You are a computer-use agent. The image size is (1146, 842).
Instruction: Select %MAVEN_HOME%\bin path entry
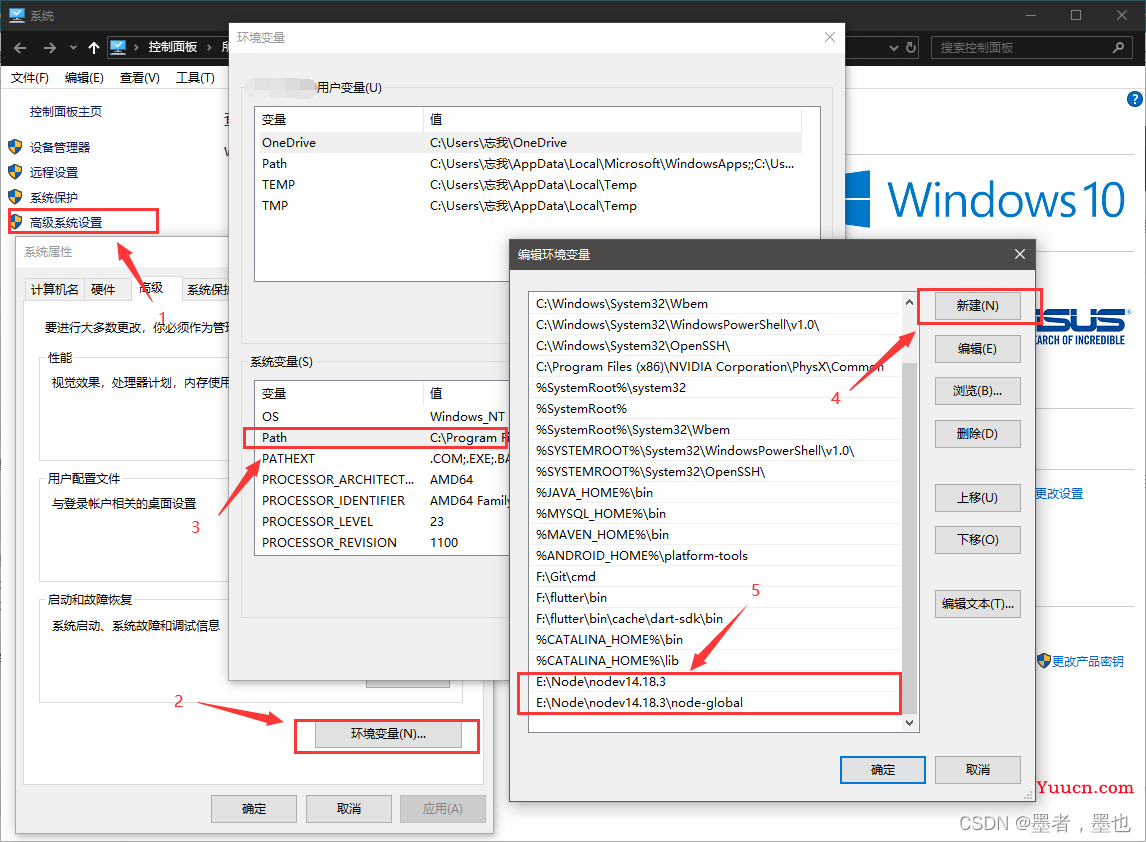[x=715, y=535]
